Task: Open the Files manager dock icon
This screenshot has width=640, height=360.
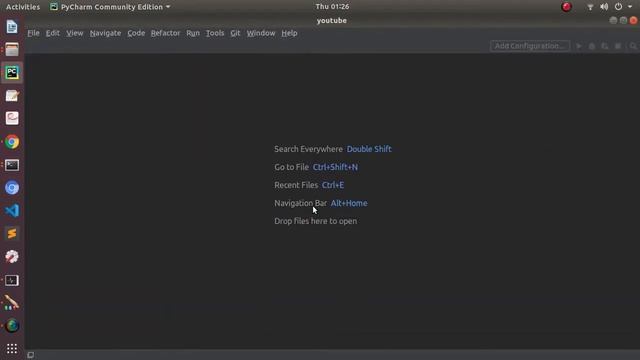Action: click(x=12, y=50)
